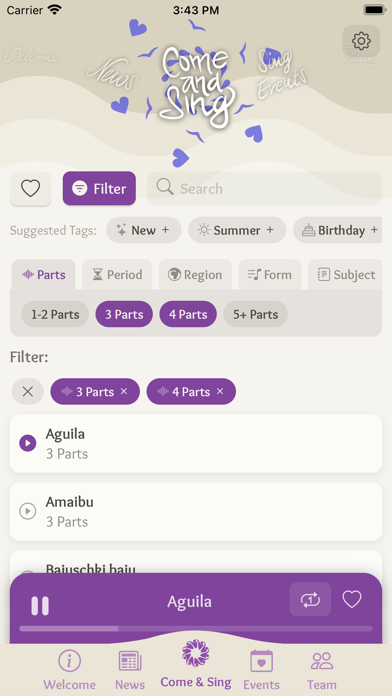Viewport: 392px width, 696px height.
Task: Switch to the Period filter tab
Action: click(x=117, y=275)
